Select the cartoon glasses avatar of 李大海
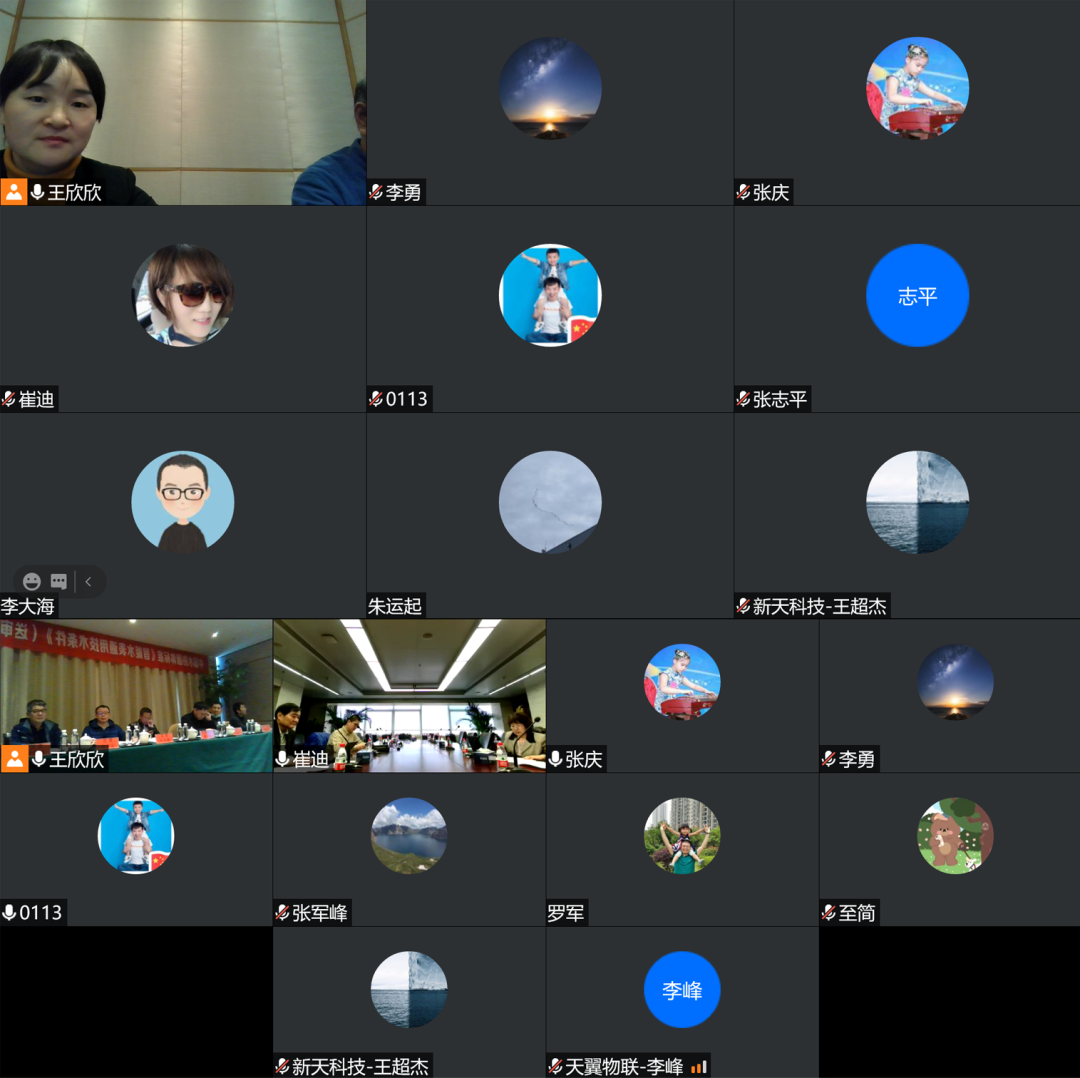The width and height of the screenshot is (1080, 1078). click(183, 502)
